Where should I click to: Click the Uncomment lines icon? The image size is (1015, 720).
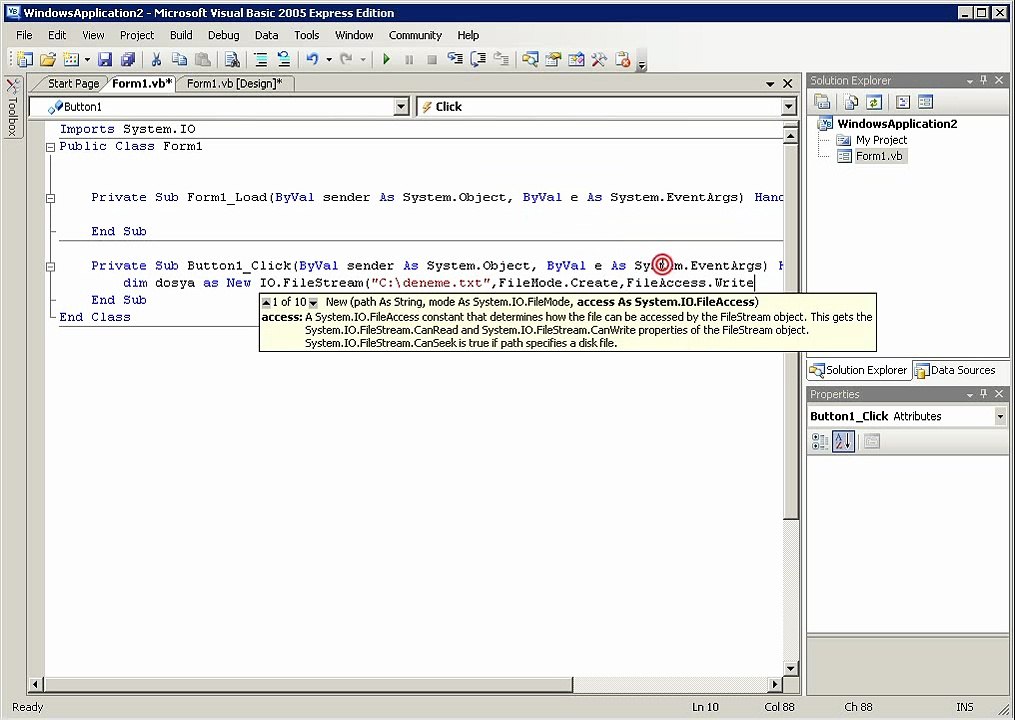tap(284, 60)
